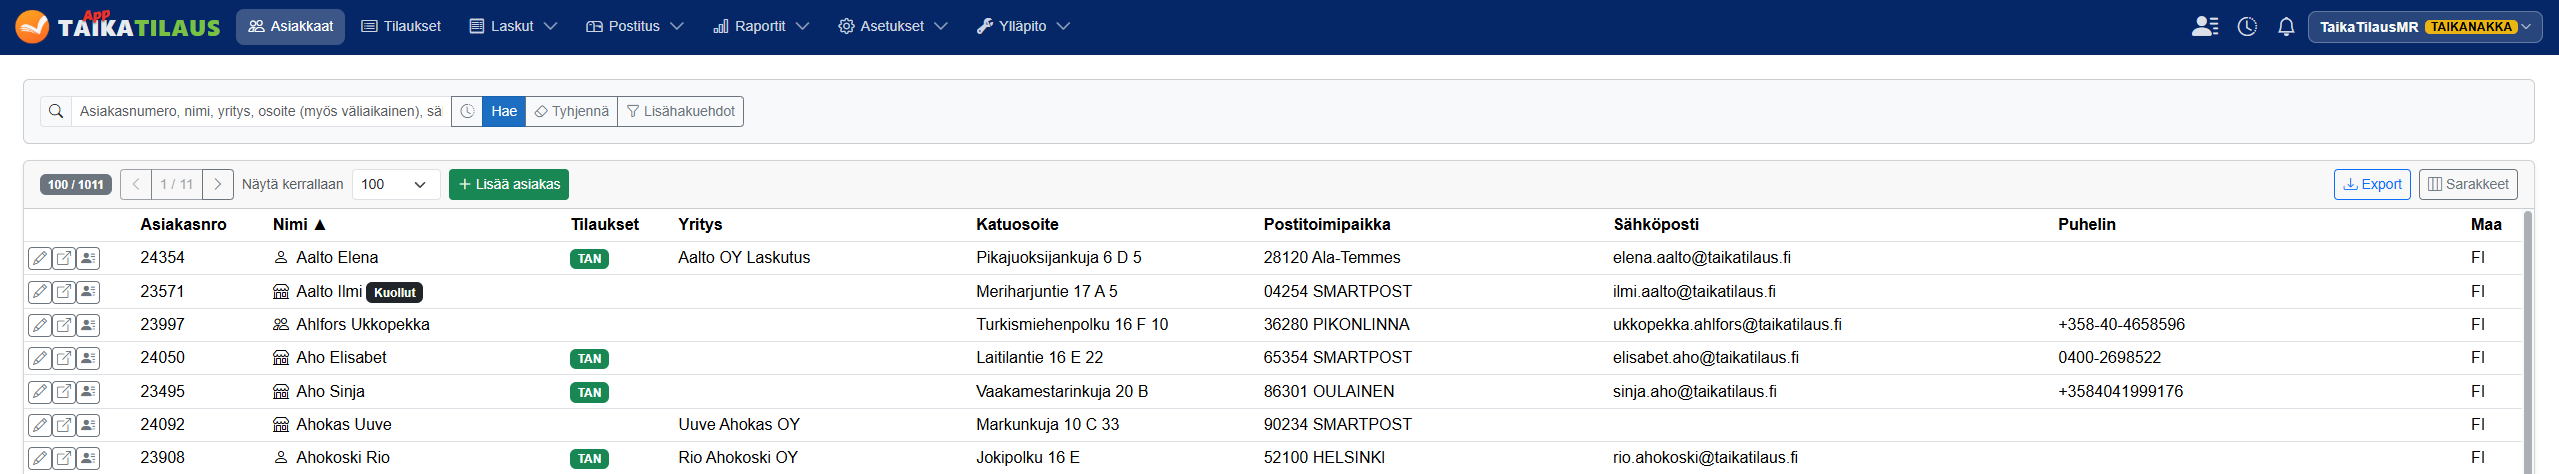Edit customer 23571 with pencil icon

[x=39, y=292]
